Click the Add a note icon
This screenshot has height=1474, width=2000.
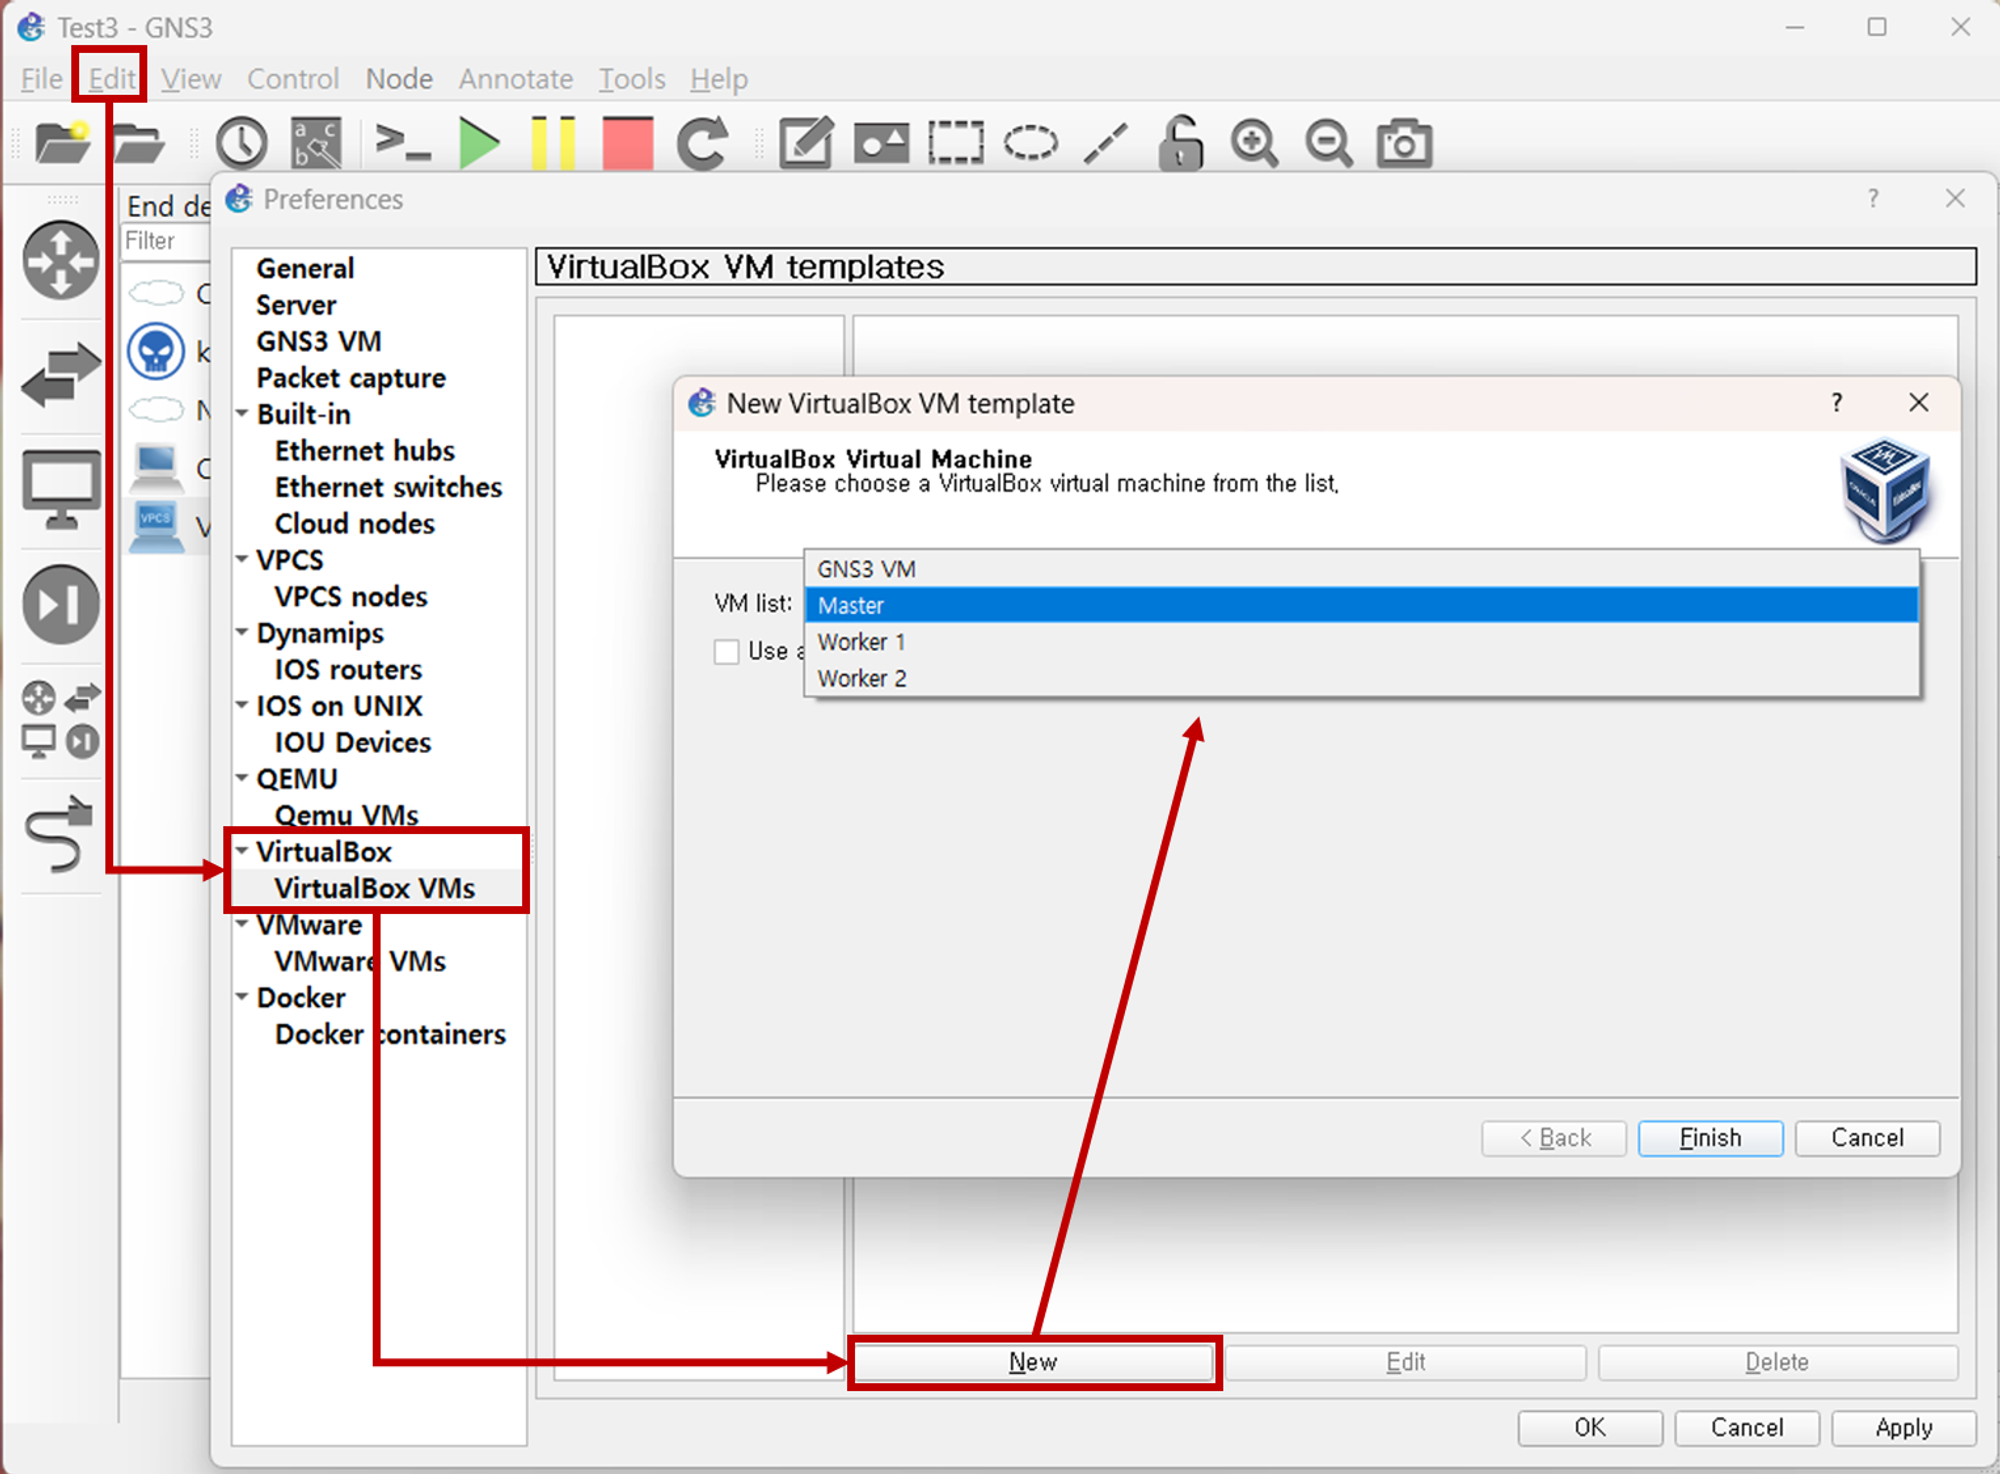coord(806,143)
